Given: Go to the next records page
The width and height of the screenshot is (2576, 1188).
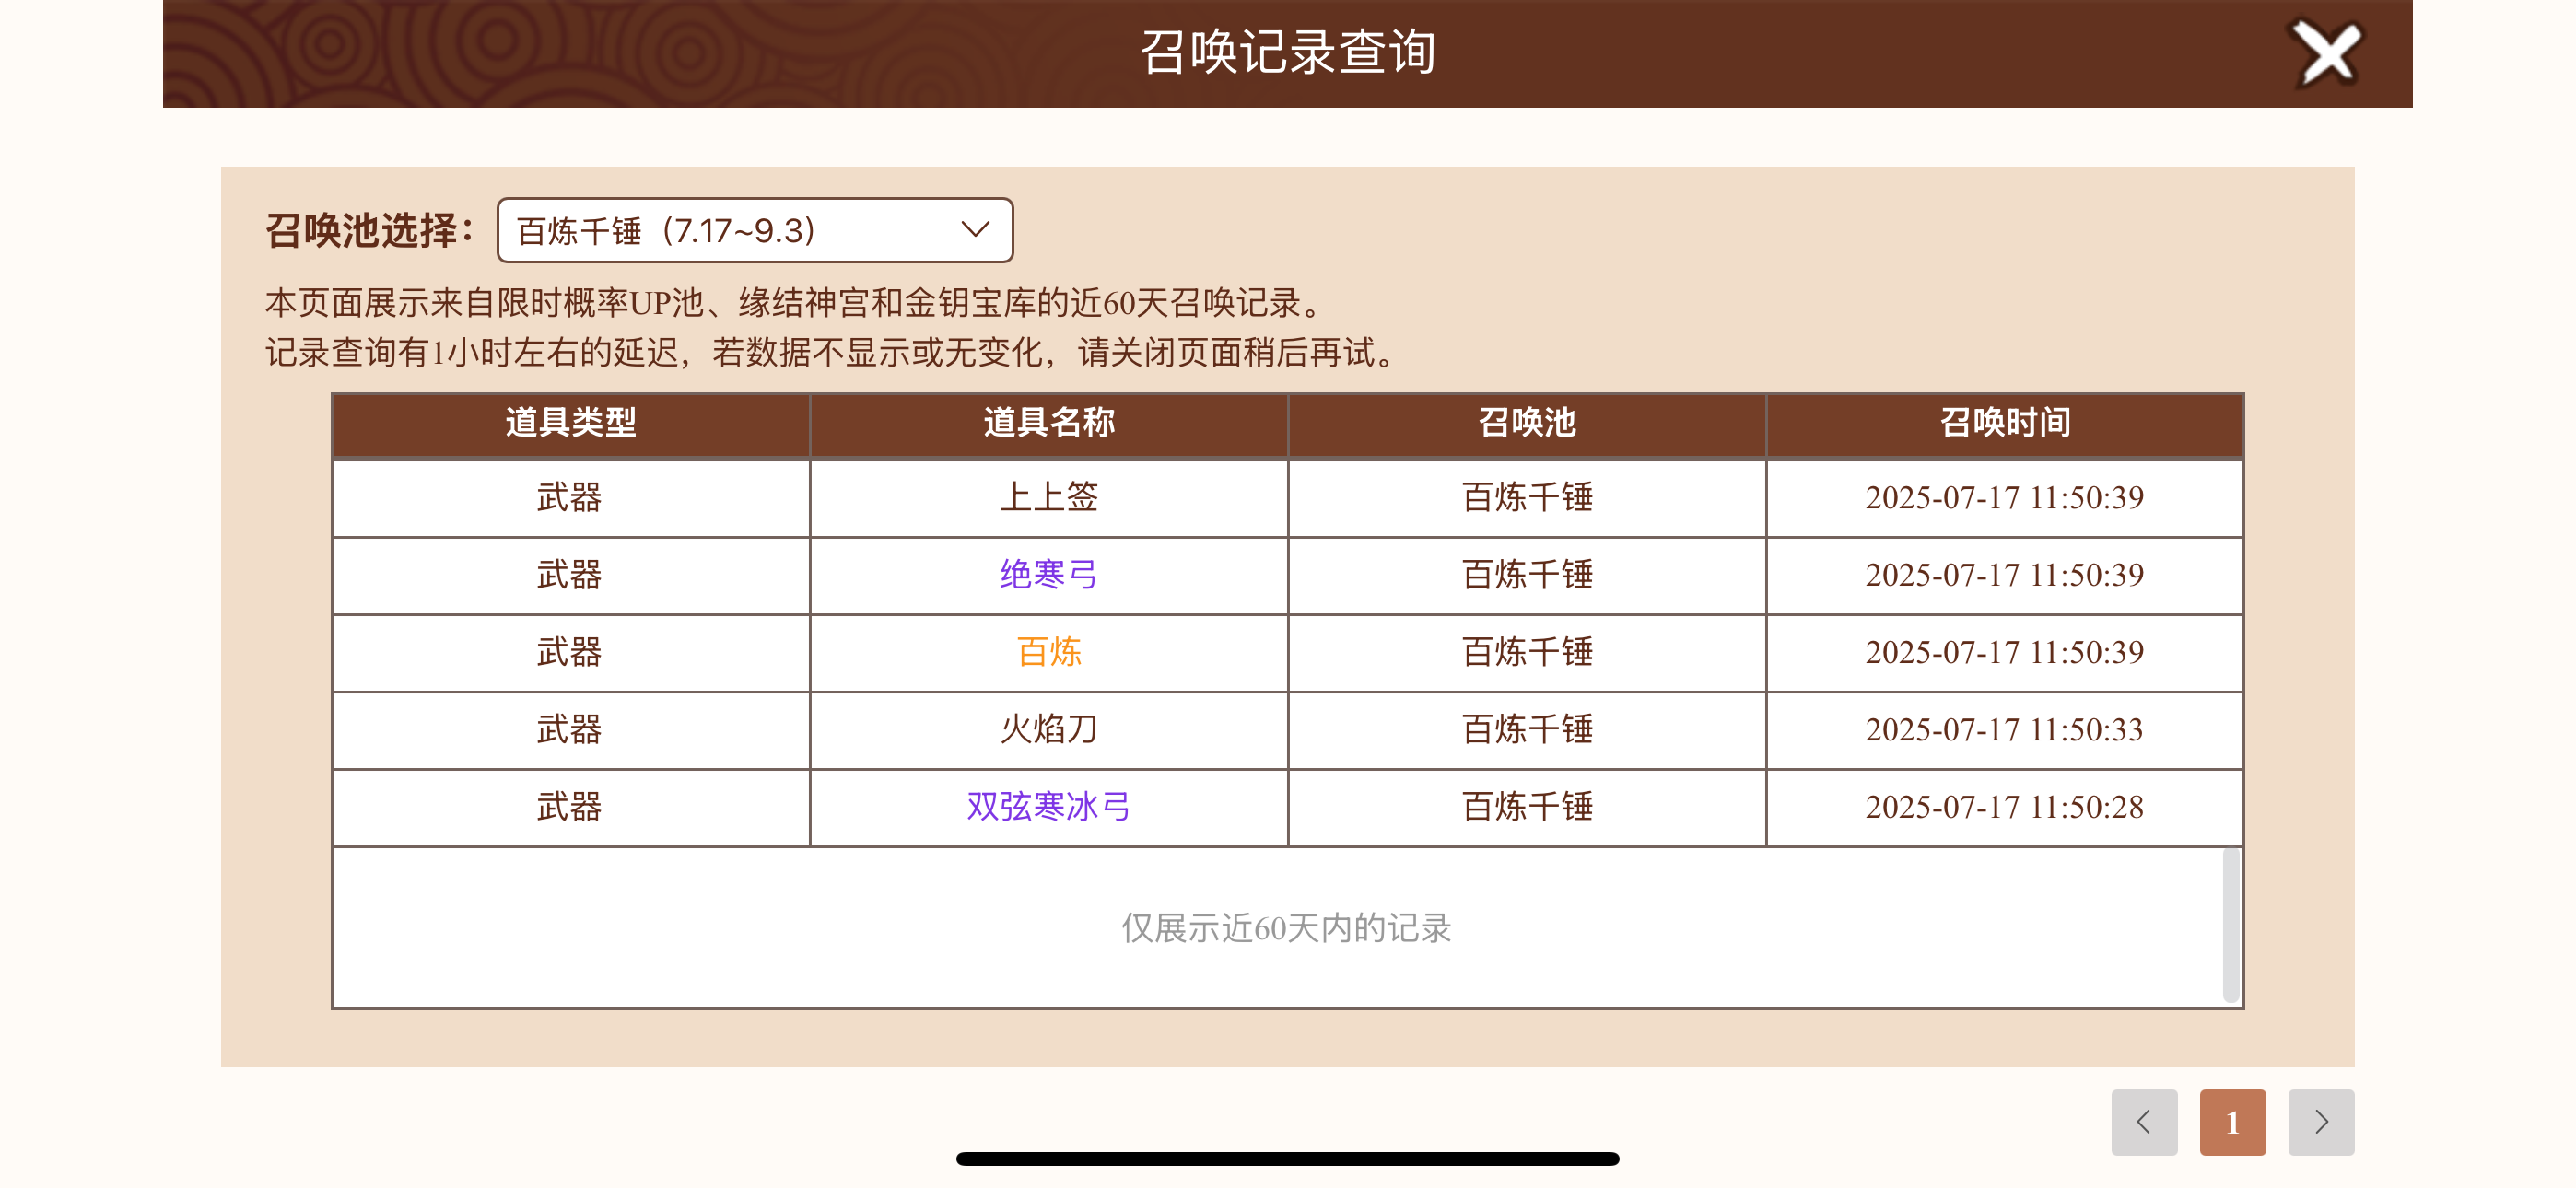Looking at the screenshot, I should pos(2321,1122).
